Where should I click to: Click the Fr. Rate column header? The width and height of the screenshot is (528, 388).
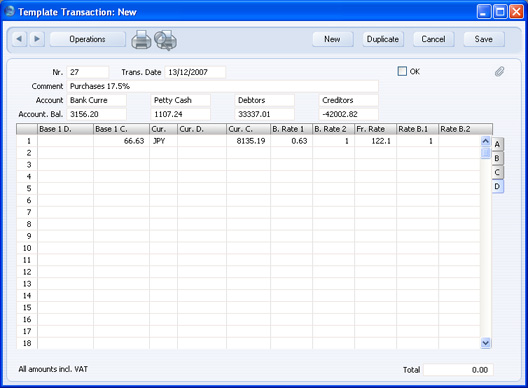(375, 129)
